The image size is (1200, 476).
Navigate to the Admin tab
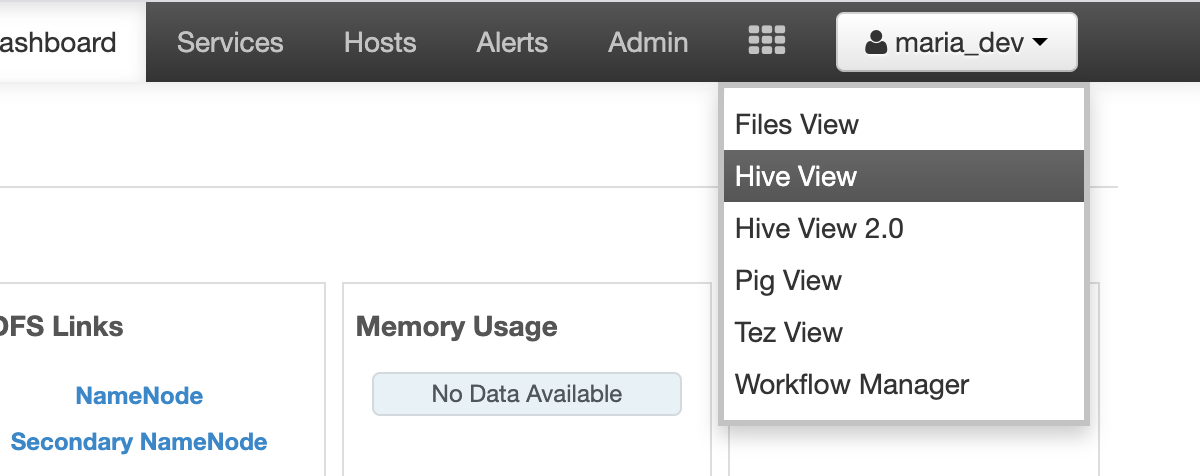648,43
